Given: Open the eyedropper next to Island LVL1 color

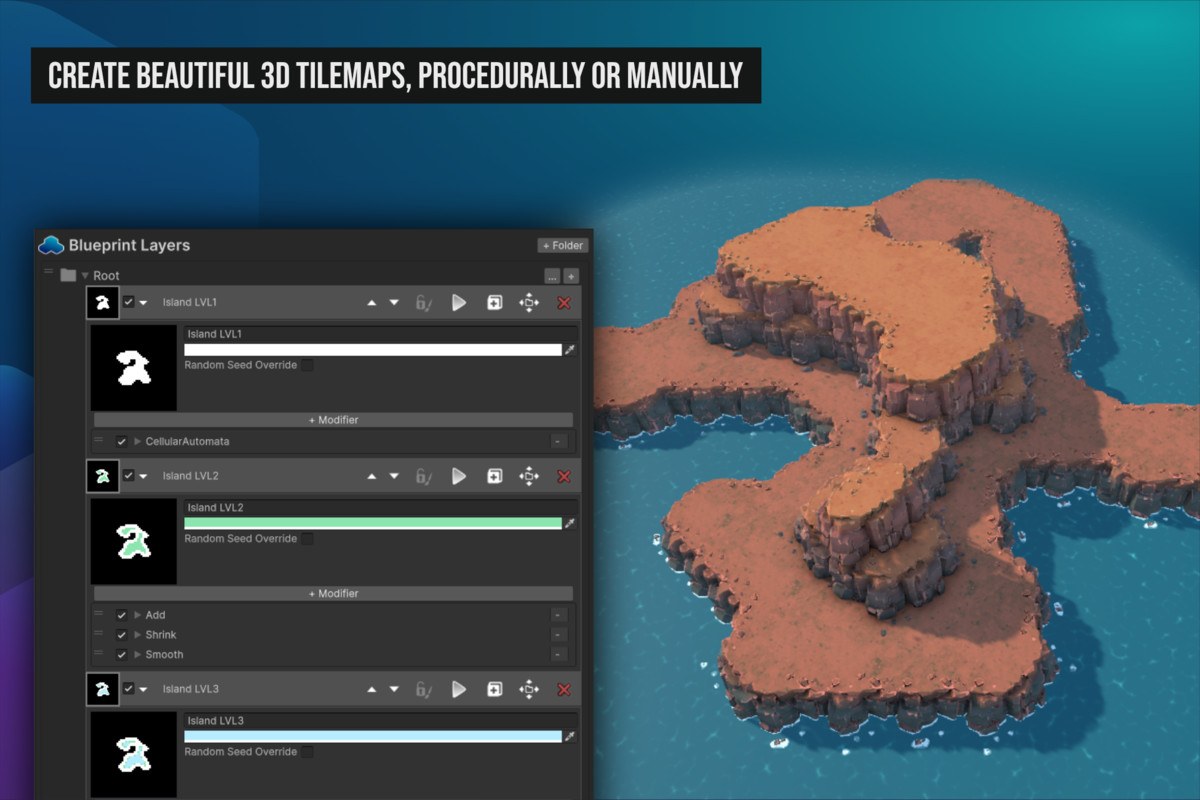Looking at the screenshot, I should coord(570,350).
